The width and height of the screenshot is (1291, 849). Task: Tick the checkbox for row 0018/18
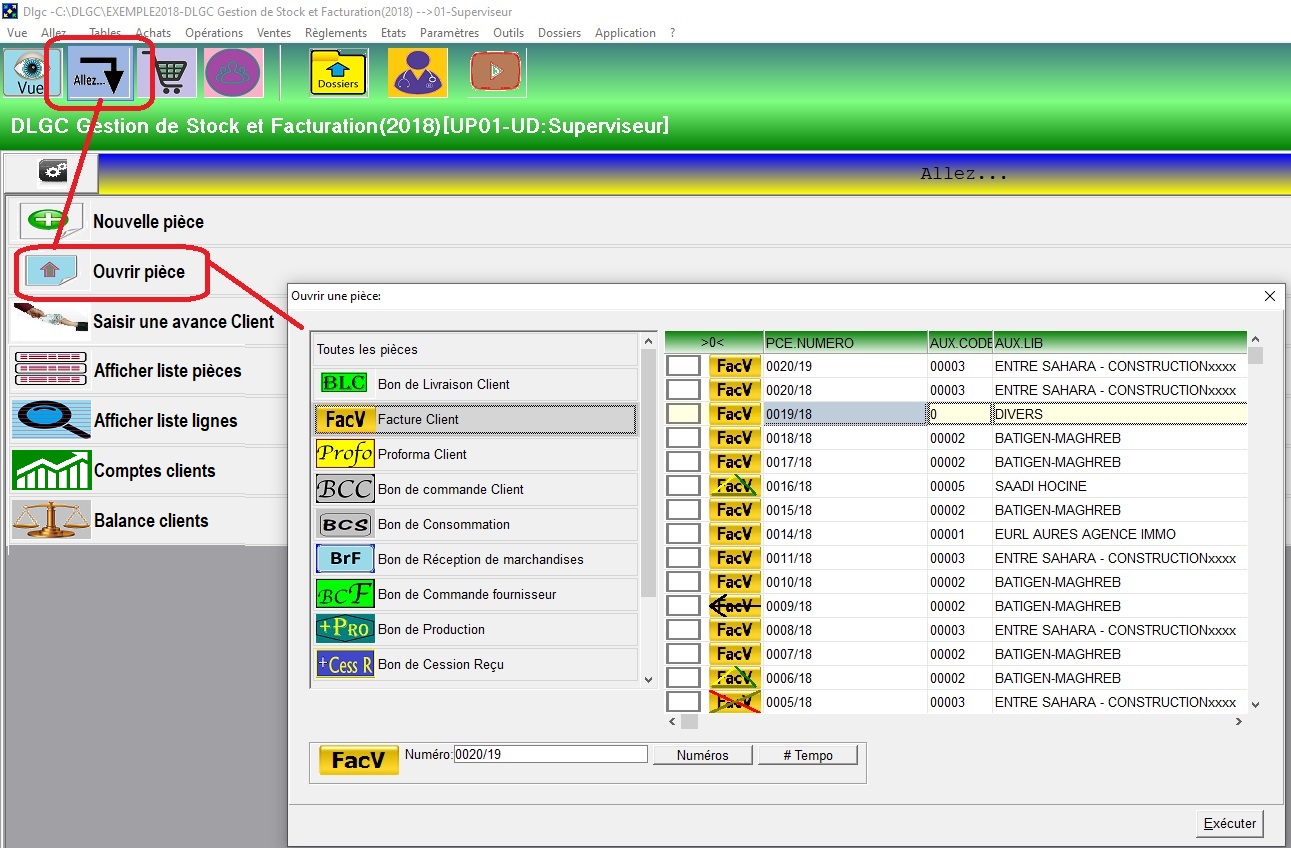(x=684, y=438)
